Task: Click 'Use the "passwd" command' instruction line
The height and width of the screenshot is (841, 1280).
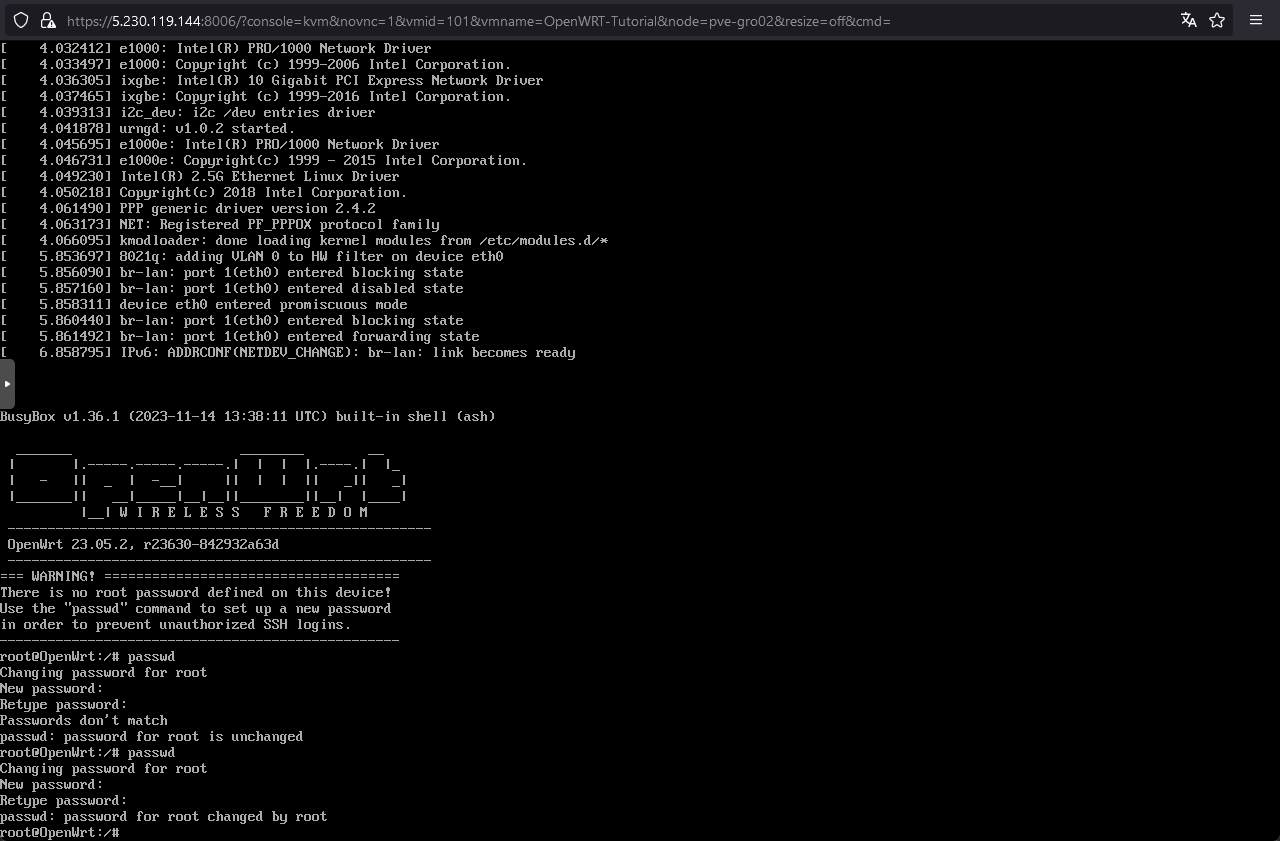Action: tap(196, 608)
